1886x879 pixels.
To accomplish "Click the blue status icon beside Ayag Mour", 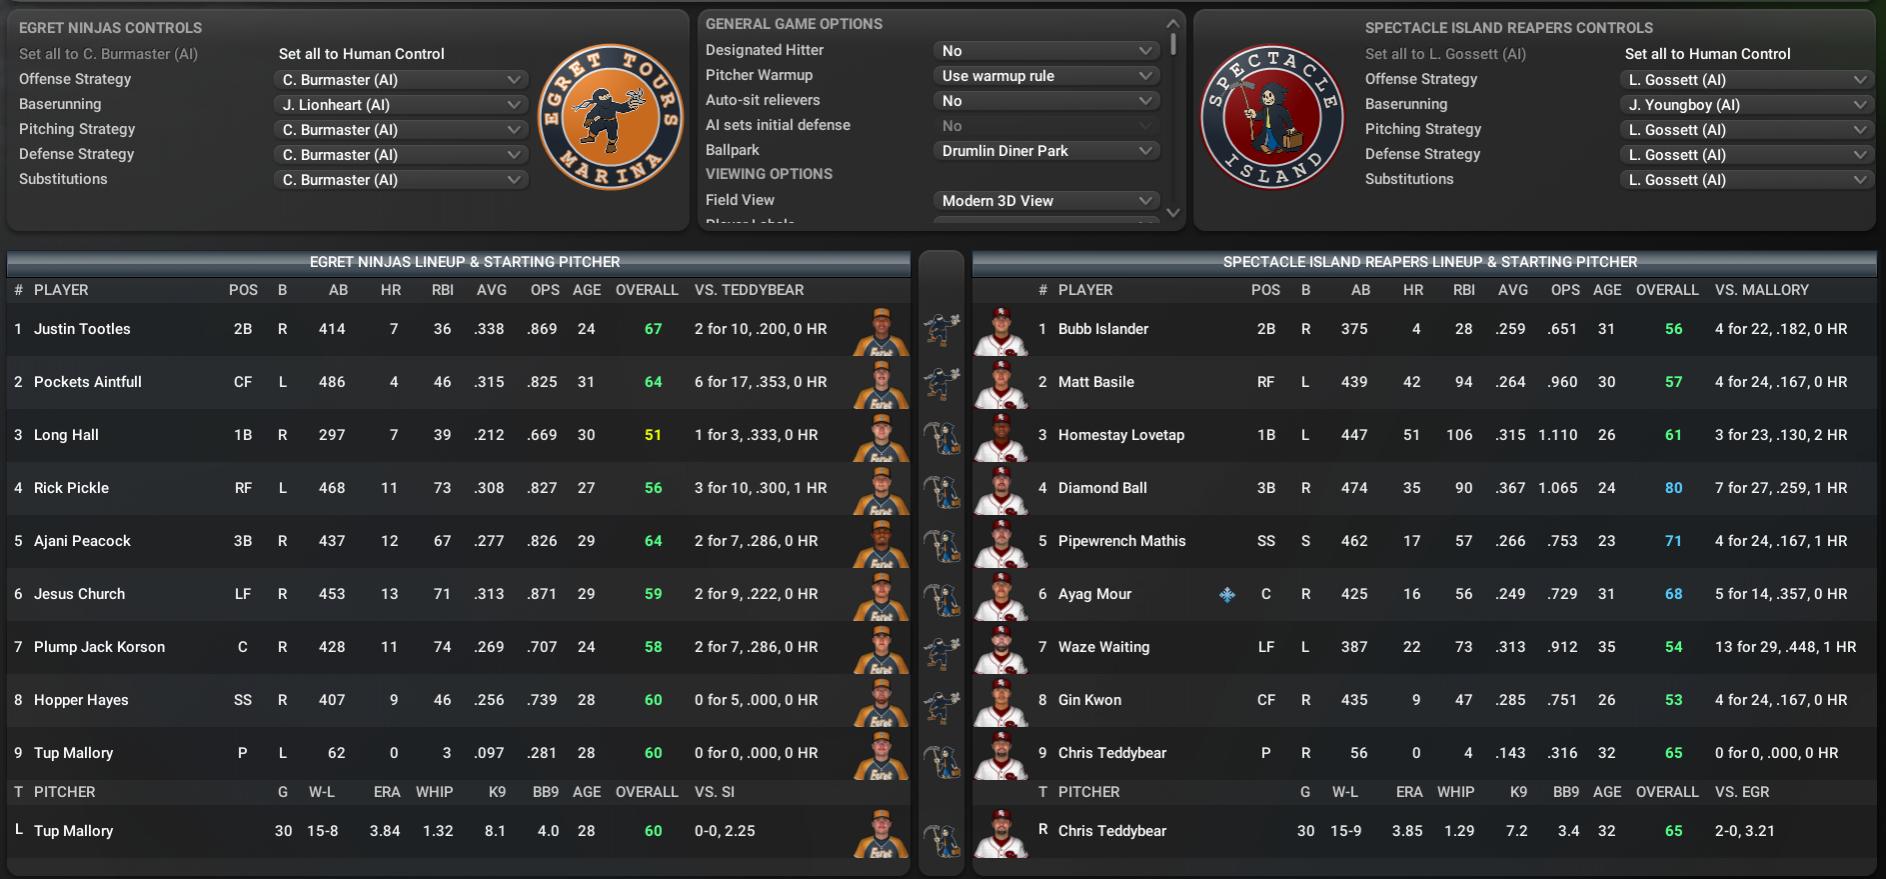I will click(1227, 595).
